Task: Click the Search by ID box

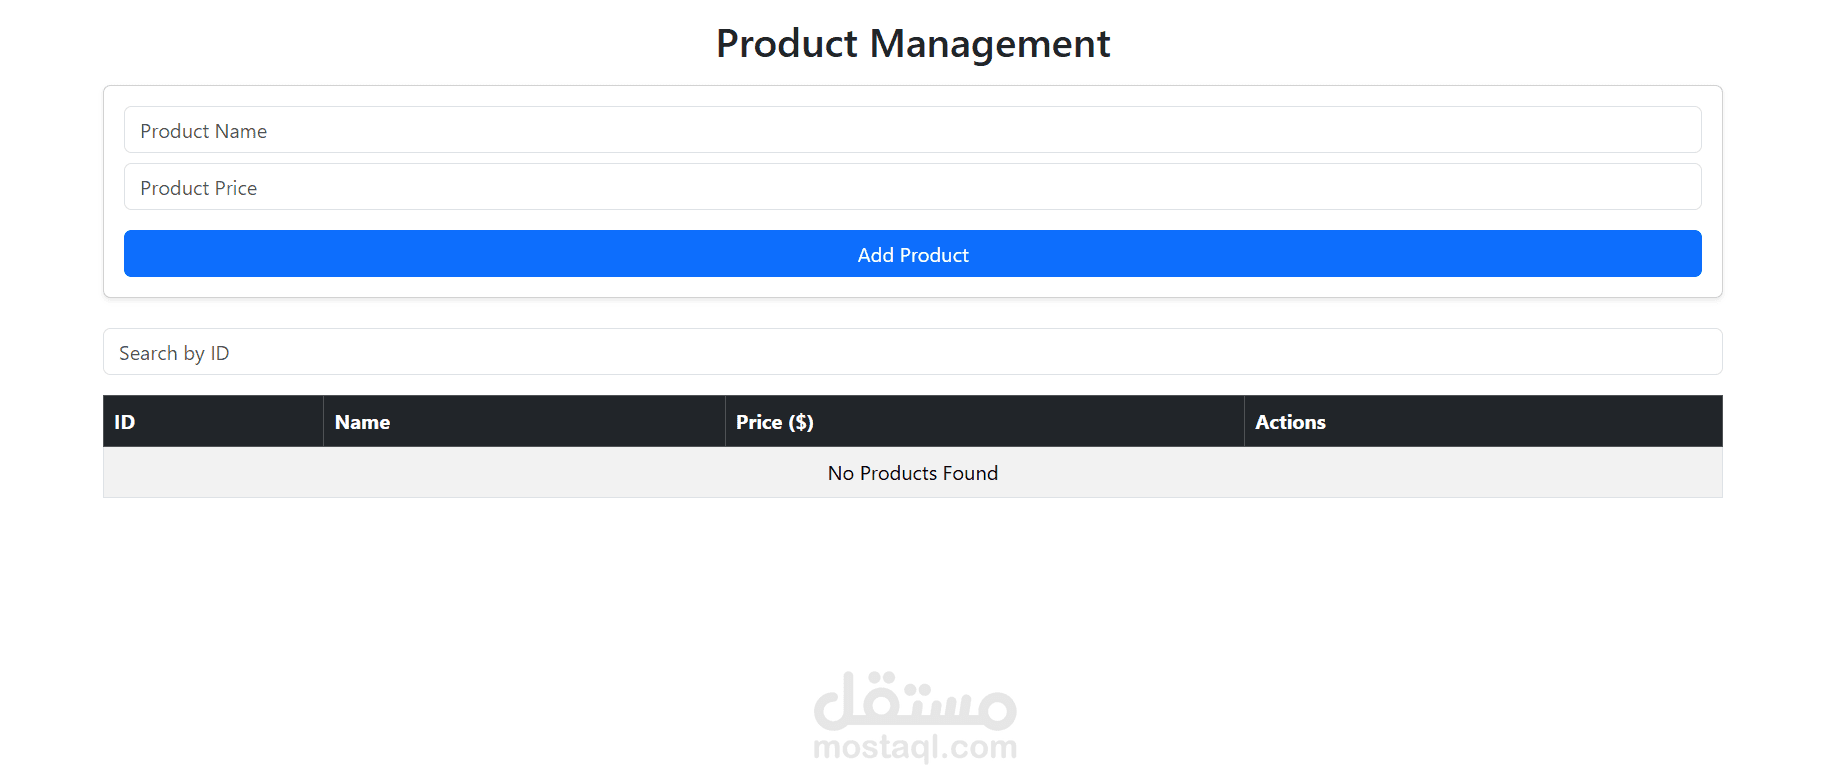Action: click(x=912, y=352)
